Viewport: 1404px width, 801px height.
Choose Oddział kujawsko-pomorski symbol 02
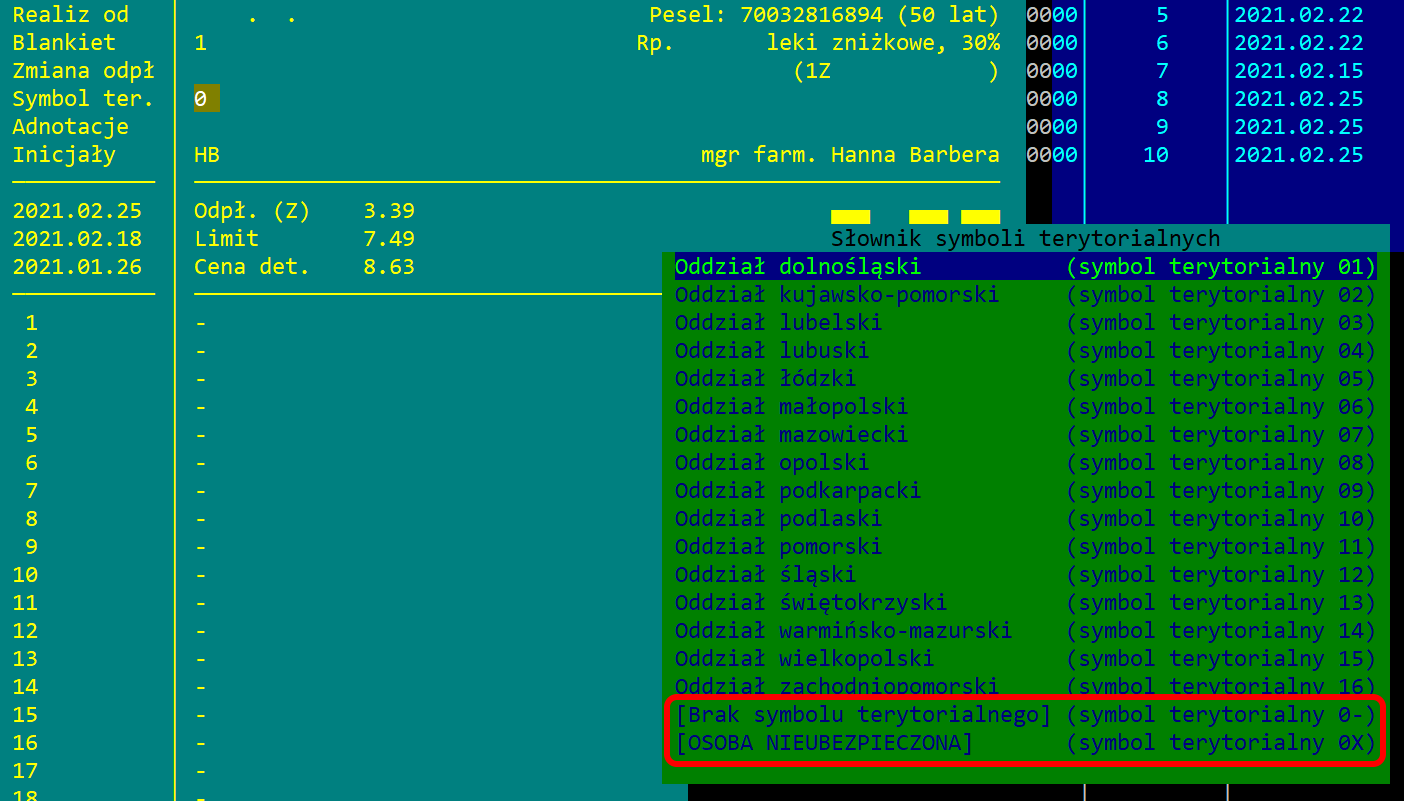click(x=1025, y=295)
